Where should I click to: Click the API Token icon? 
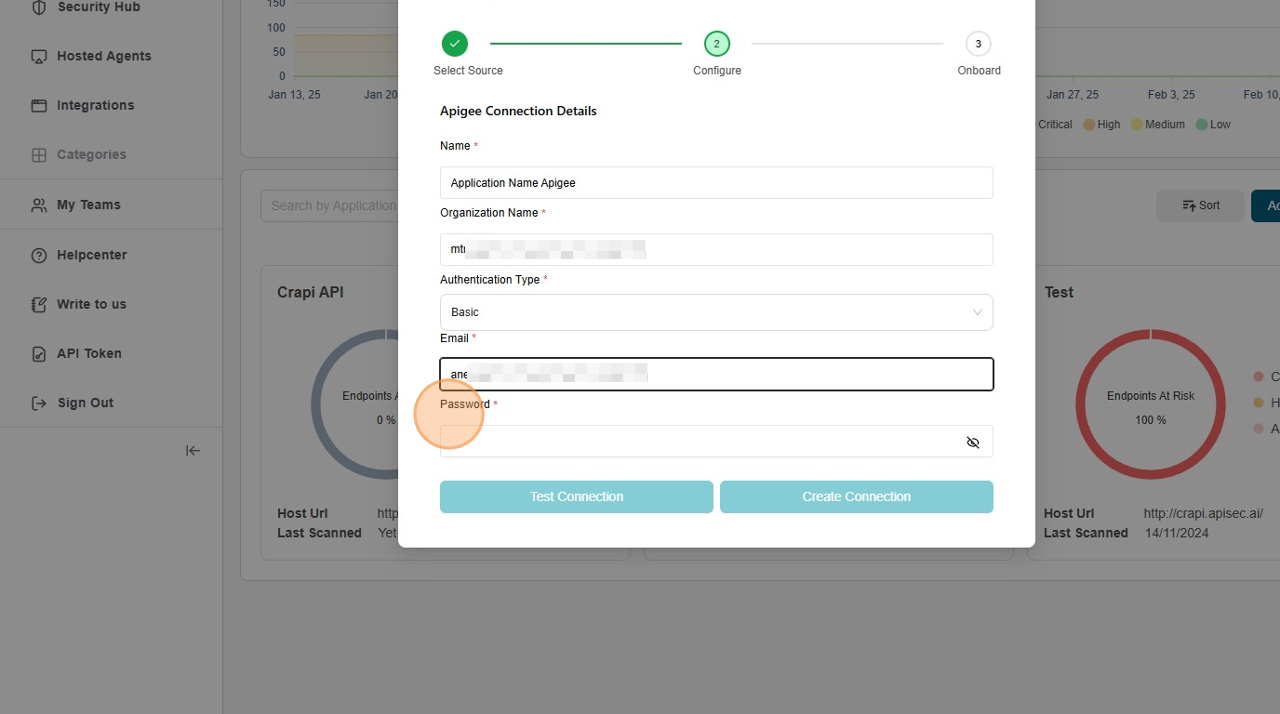click(x=39, y=354)
